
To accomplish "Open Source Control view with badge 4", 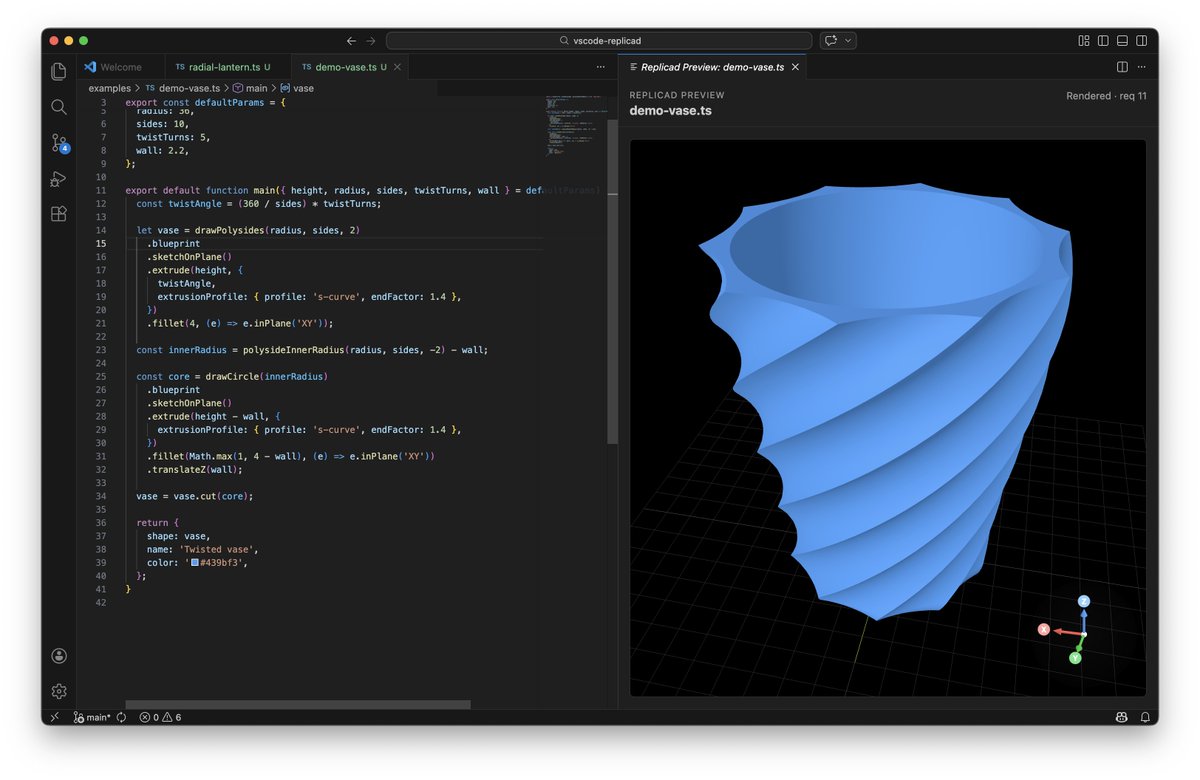I will (x=59, y=143).
